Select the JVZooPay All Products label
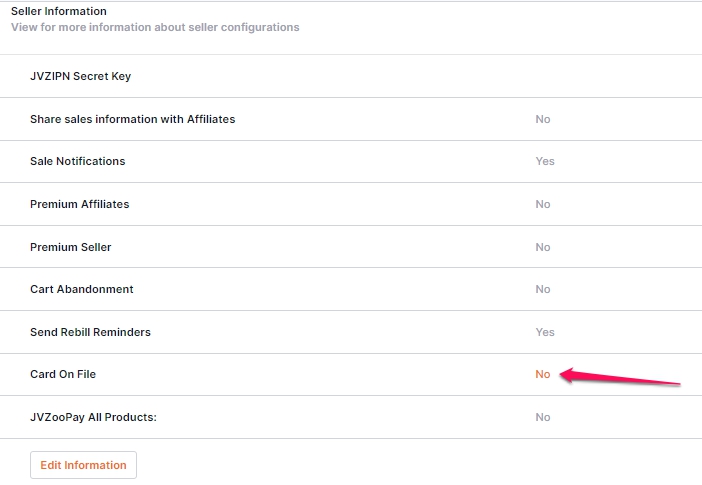 [x=93, y=417]
